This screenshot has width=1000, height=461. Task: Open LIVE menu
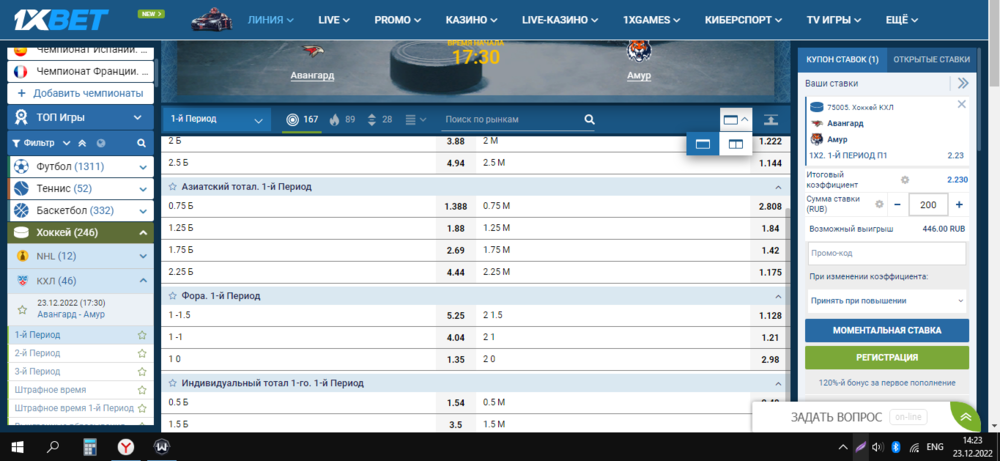click(334, 20)
